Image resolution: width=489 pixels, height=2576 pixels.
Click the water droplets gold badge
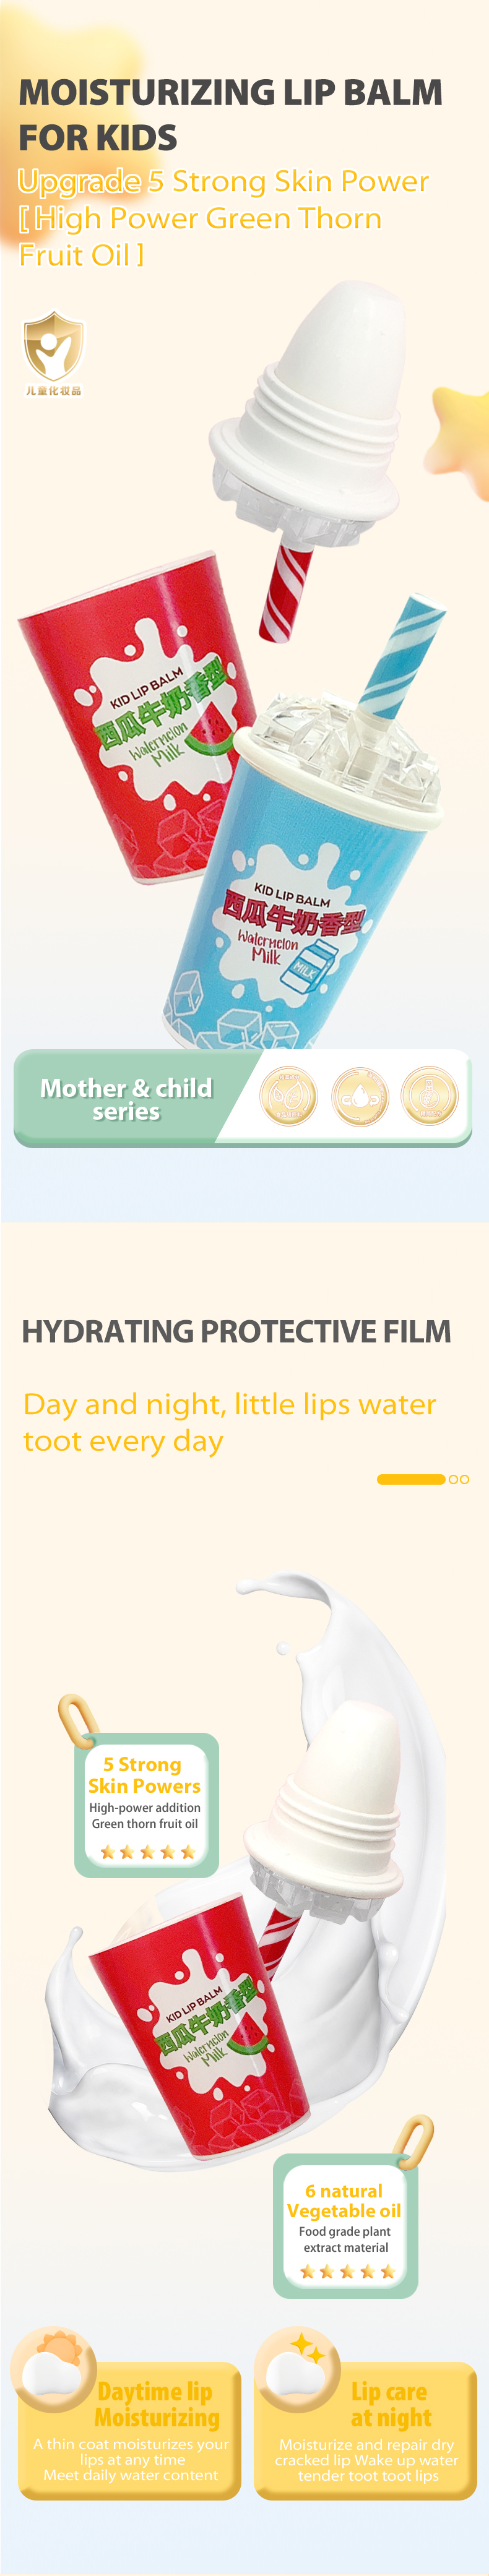288,1096
